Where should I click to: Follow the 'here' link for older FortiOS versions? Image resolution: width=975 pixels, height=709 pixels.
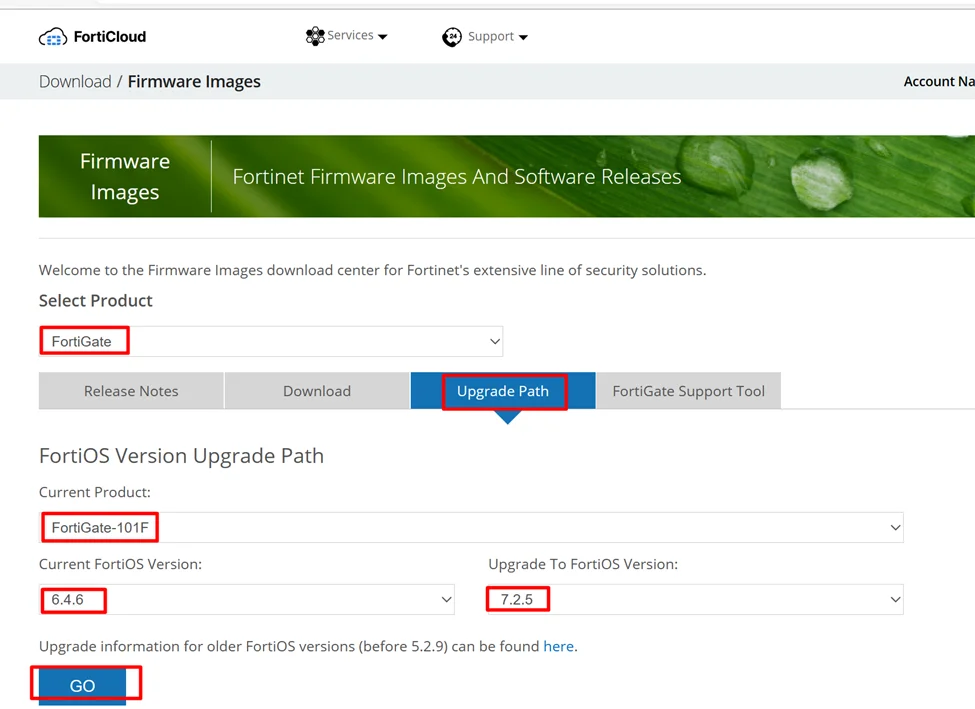pyautogui.click(x=558, y=646)
